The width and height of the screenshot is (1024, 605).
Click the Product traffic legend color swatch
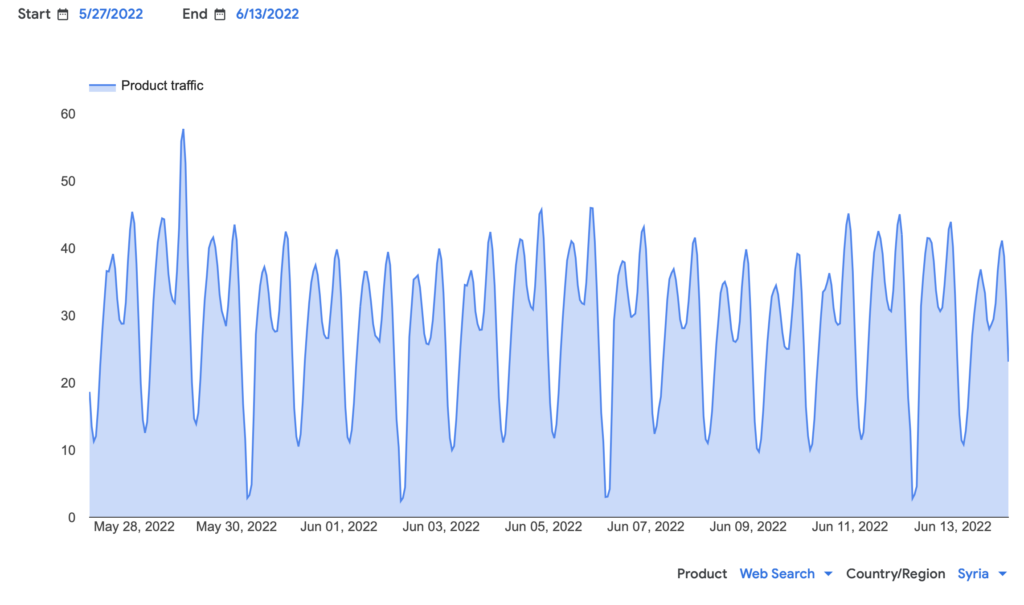(x=102, y=87)
